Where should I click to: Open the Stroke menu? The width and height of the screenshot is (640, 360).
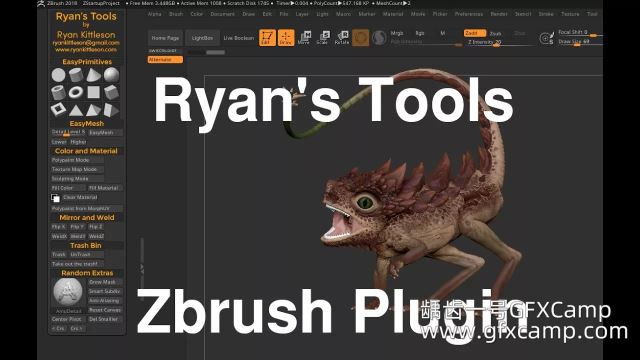tap(546, 14)
